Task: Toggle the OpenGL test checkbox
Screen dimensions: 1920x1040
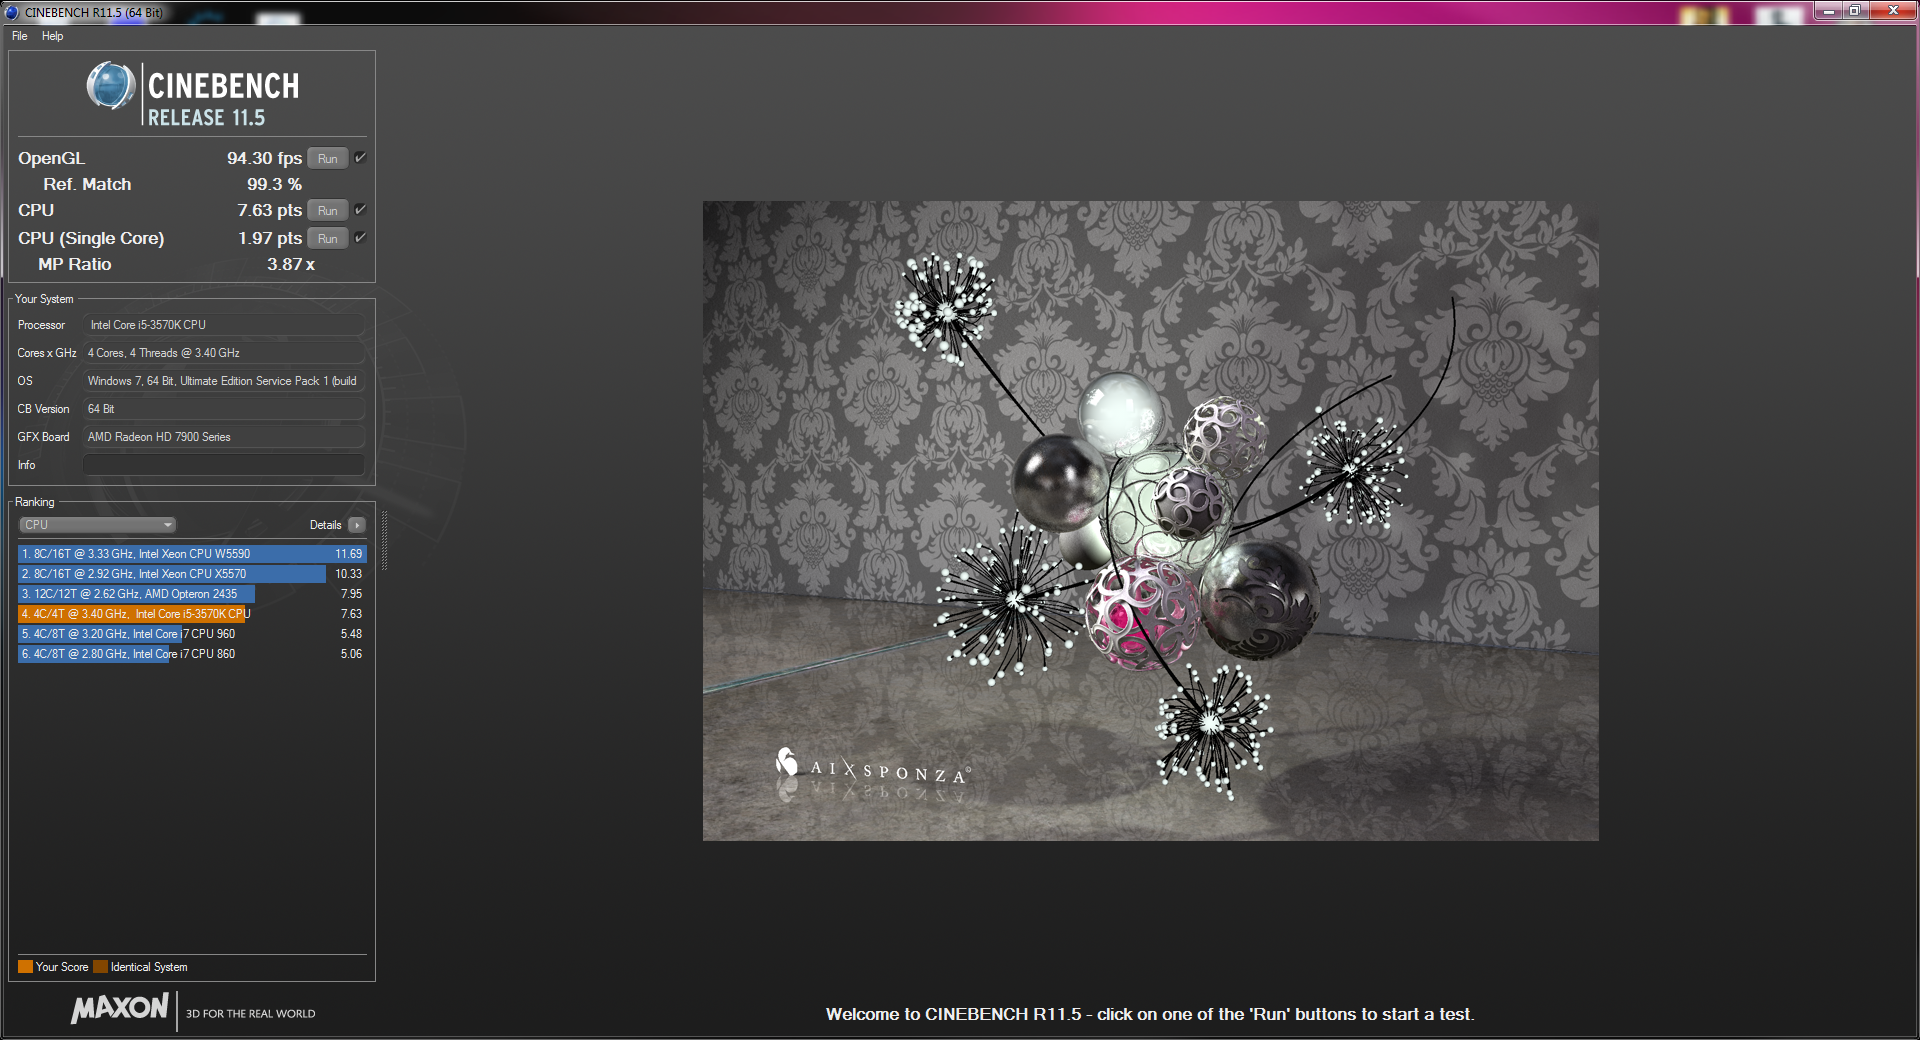Action: point(360,158)
